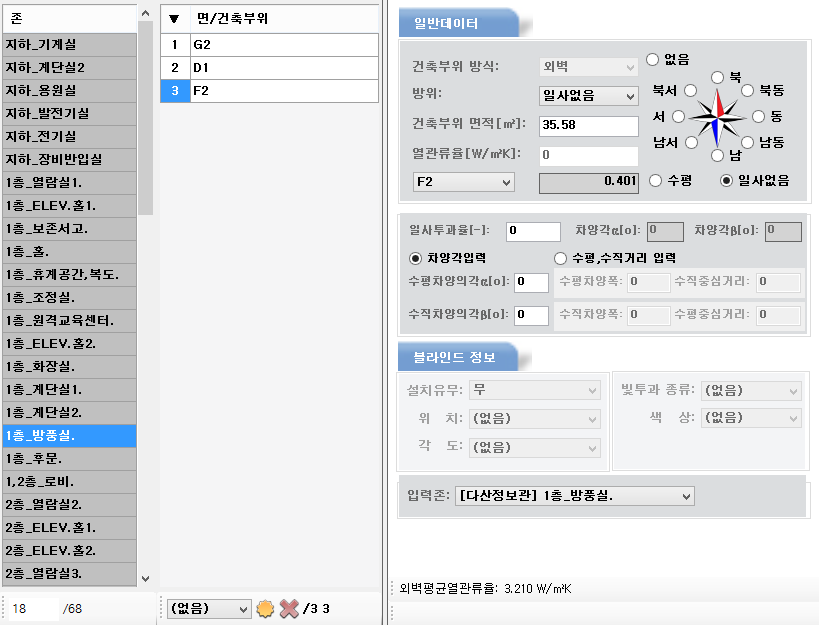Select the G2 surface row
This screenshot has height=625, width=819.
point(270,45)
